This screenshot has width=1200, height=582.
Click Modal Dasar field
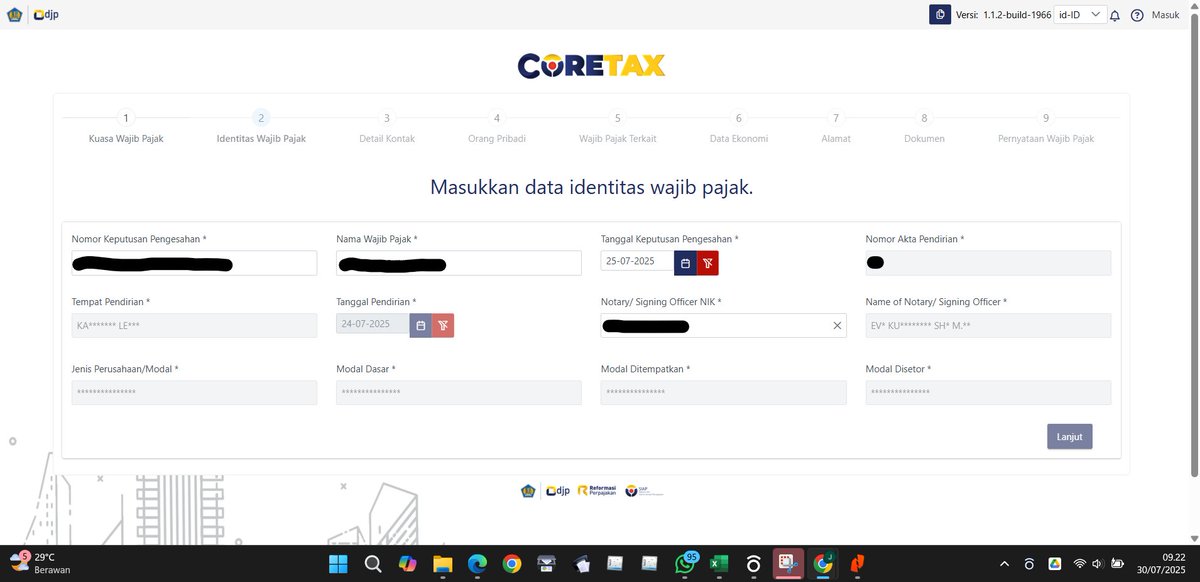[459, 393]
